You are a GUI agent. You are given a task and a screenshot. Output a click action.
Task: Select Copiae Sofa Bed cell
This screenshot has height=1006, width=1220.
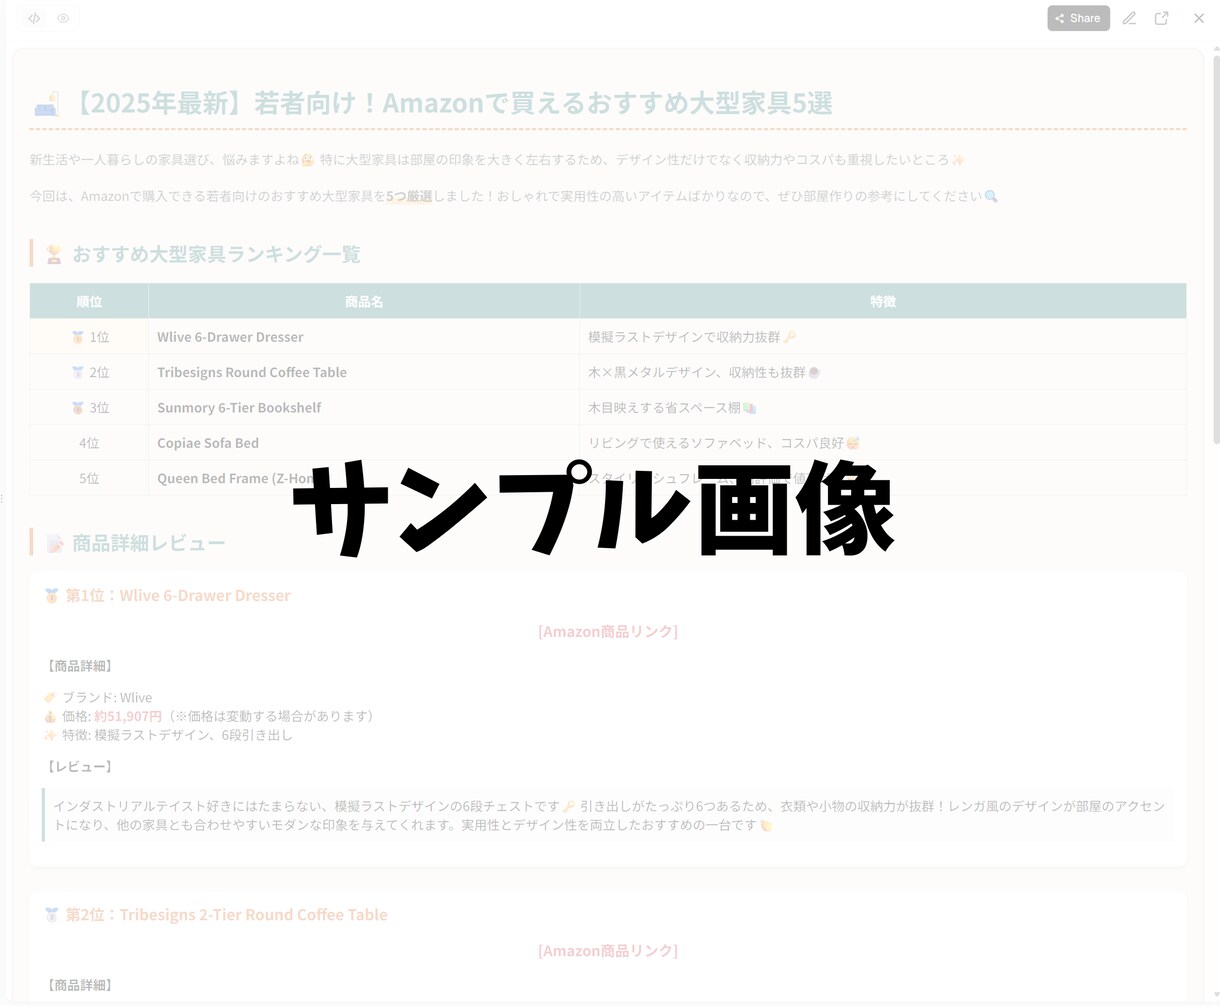click(x=364, y=442)
